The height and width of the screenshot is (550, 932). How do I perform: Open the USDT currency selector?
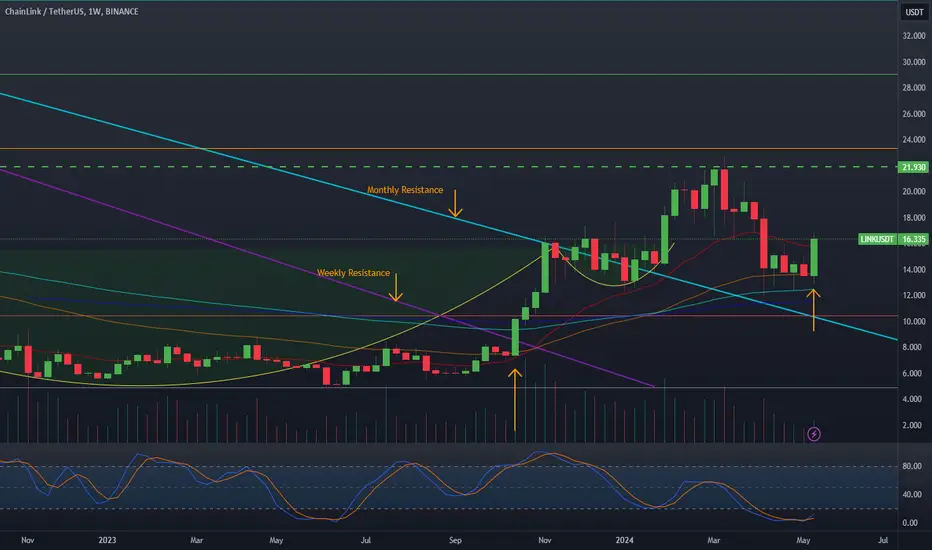coord(914,12)
